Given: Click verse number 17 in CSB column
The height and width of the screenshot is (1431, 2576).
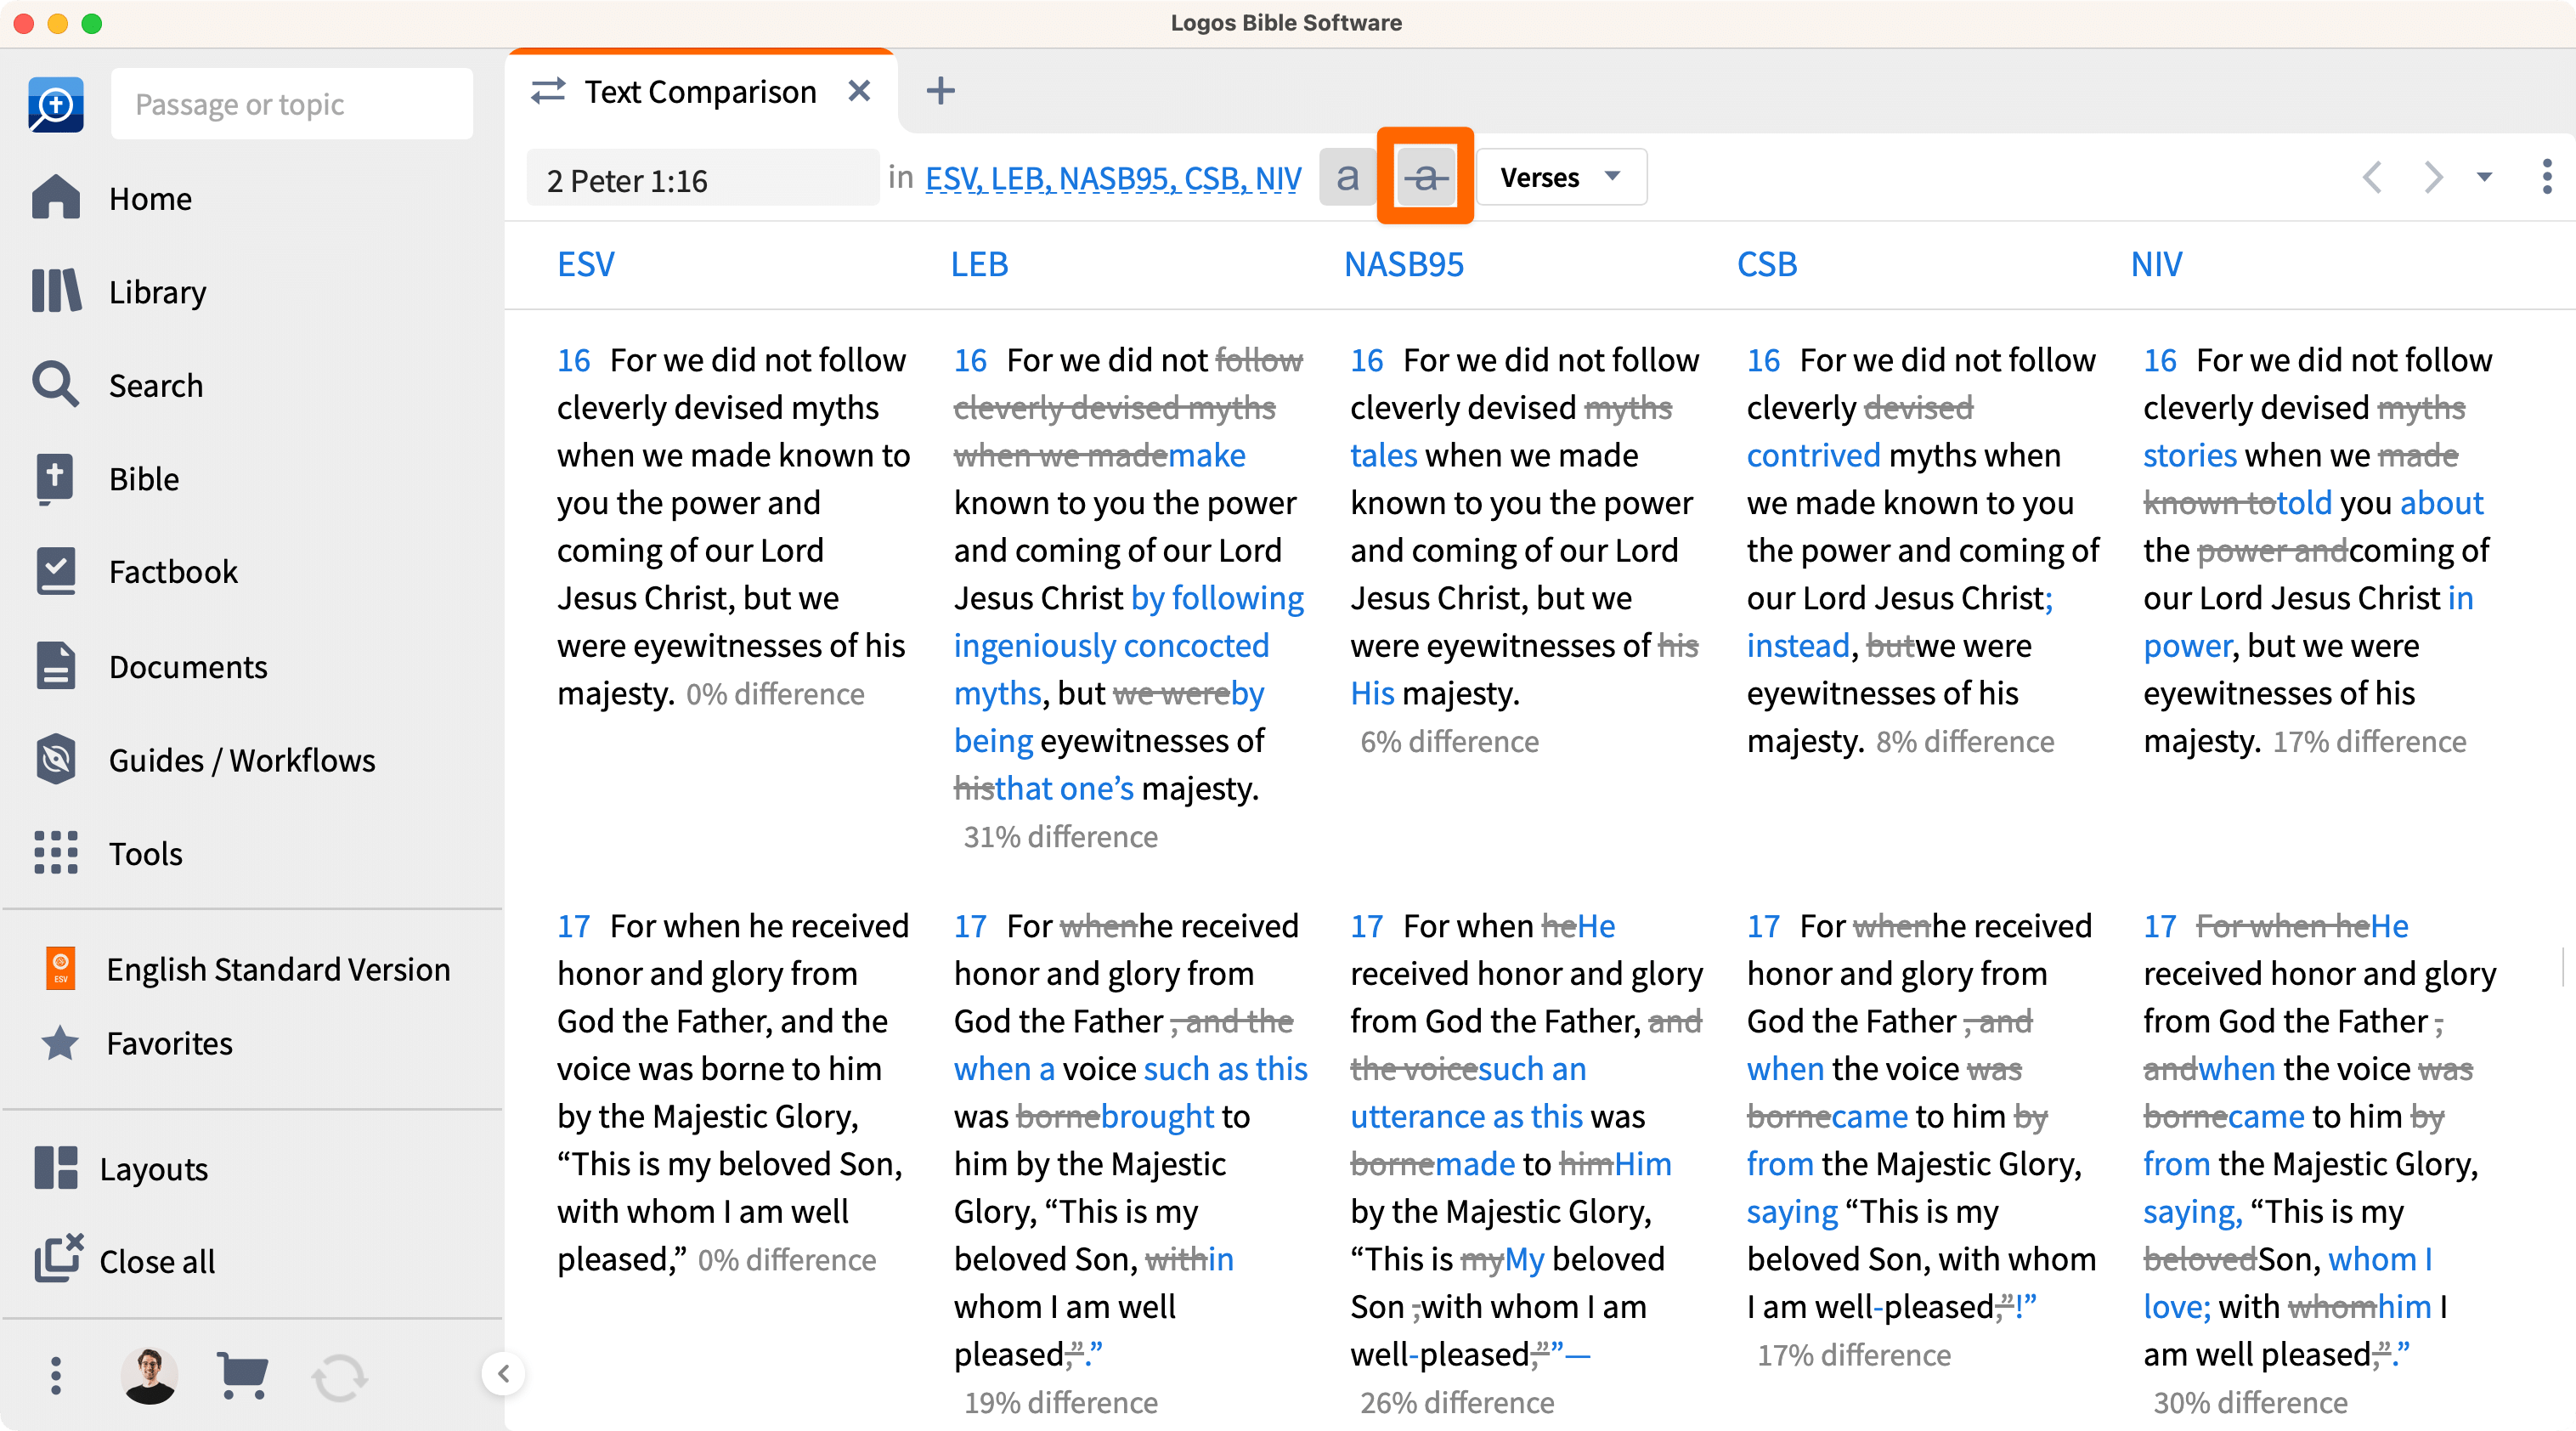Looking at the screenshot, I should 1764,926.
